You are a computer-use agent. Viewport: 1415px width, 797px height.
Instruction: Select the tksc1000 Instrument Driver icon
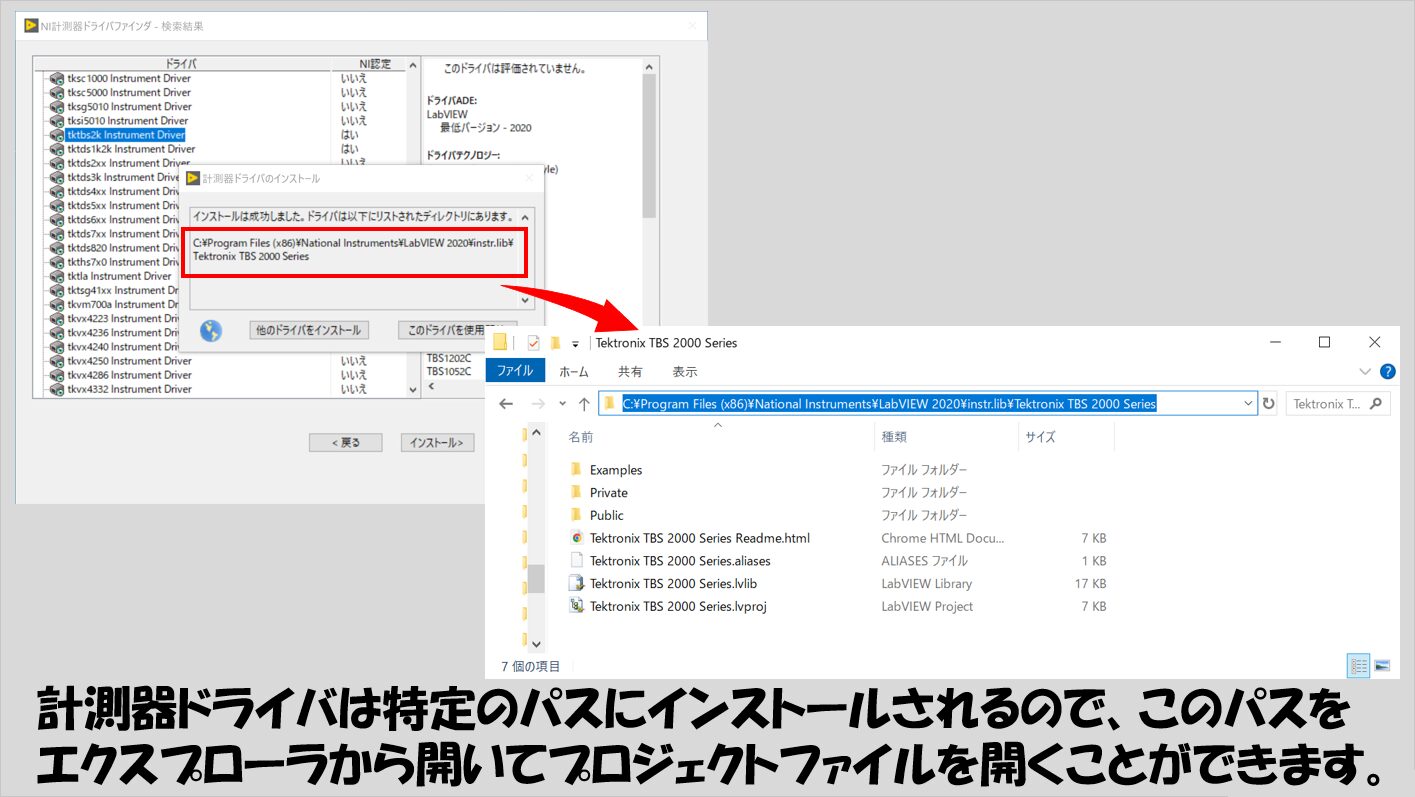[x=56, y=79]
